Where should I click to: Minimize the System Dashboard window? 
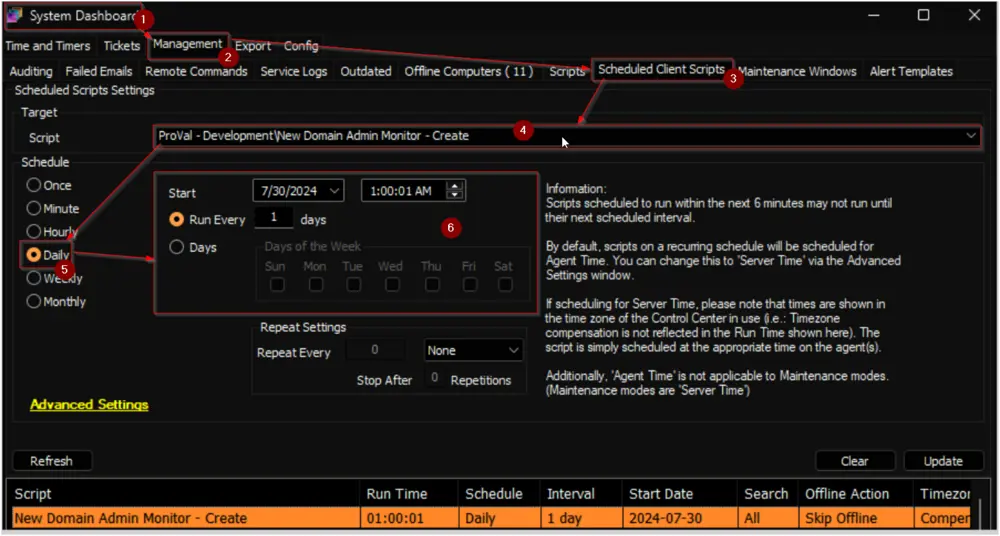click(x=874, y=15)
